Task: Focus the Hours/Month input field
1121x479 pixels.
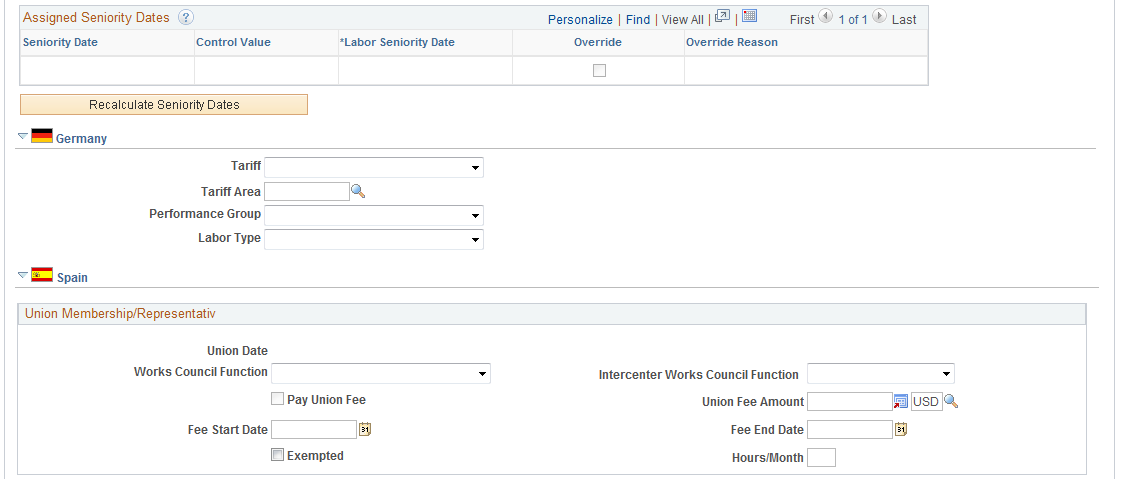Action: [821, 458]
